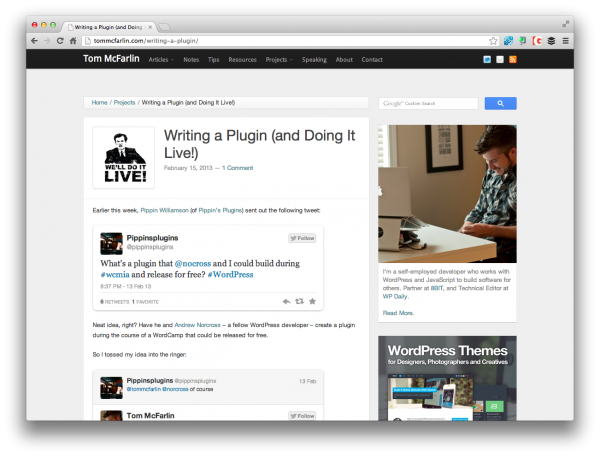This screenshot has width=600, height=457.
Task: Expand the Articles dropdown menu
Action: pyautogui.click(x=161, y=60)
